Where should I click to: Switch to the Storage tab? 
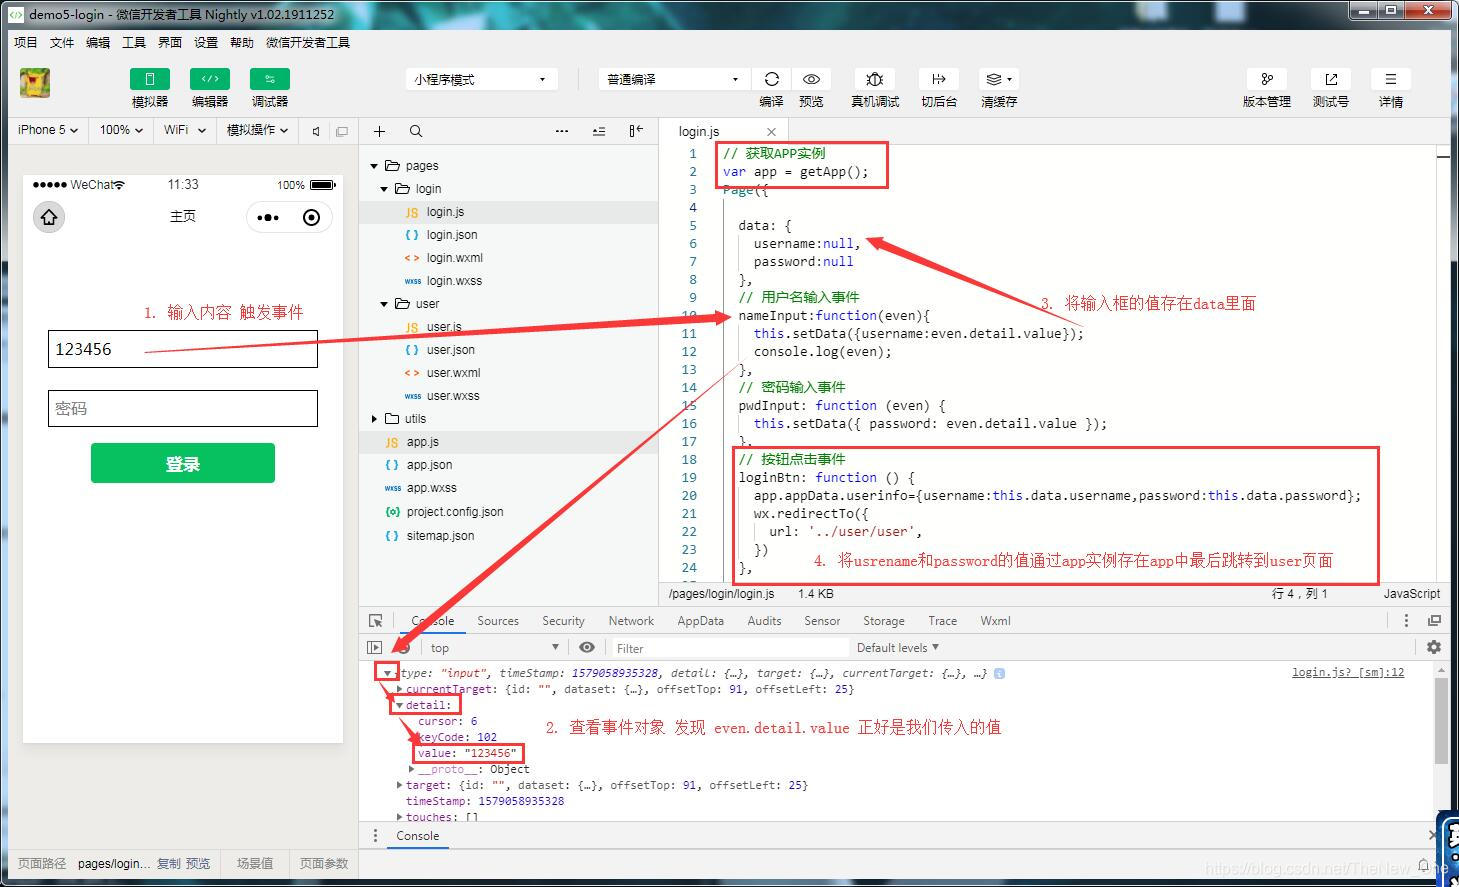[884, 621]
